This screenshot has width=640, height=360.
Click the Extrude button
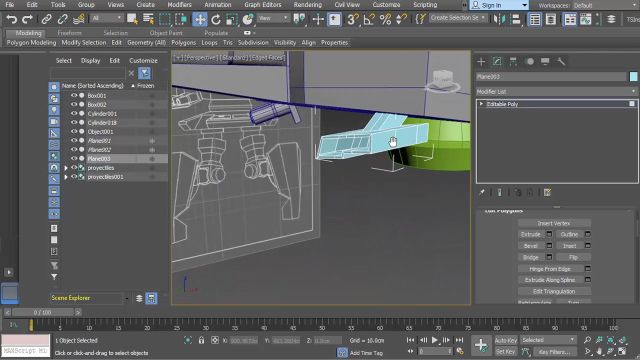(531, 234)
